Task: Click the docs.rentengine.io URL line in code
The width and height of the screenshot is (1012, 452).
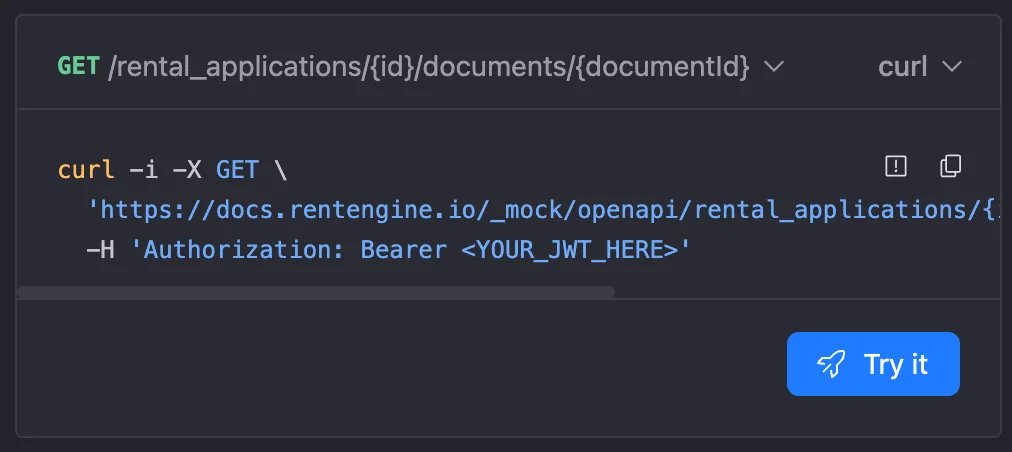Action: click(x=543, y=210)
